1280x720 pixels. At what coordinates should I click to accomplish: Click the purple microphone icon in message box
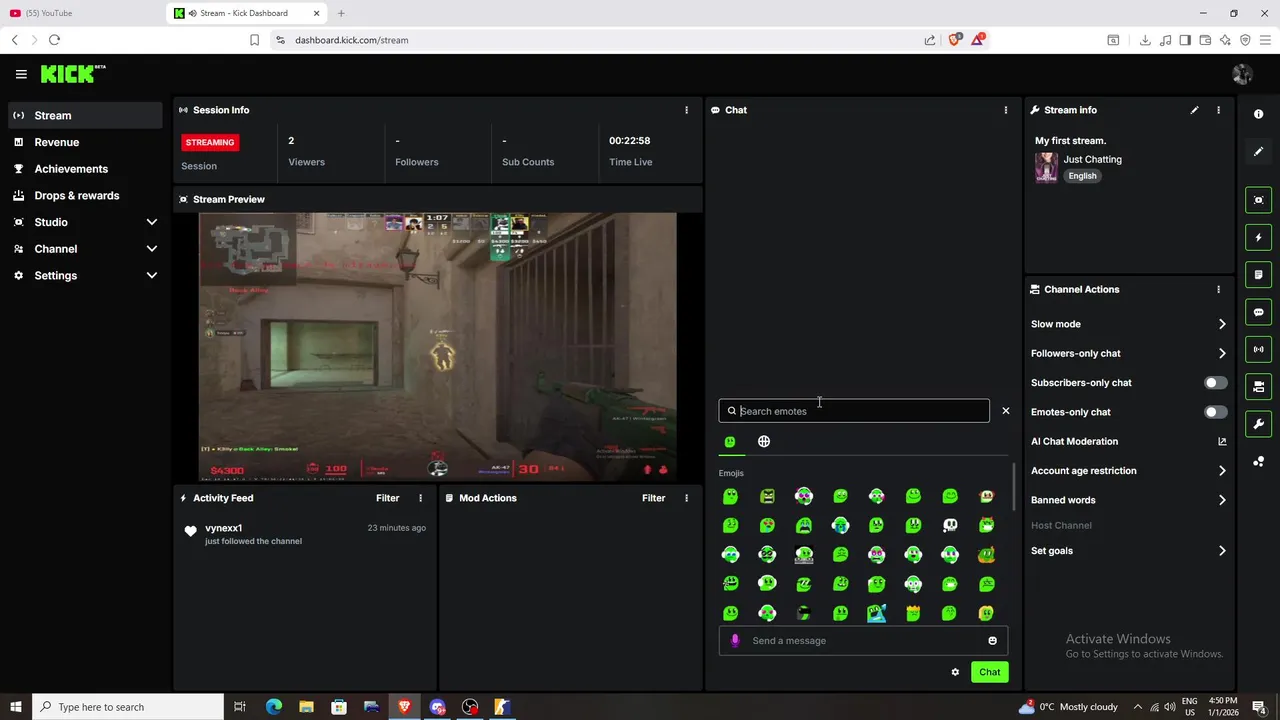[x=735, y=641]
